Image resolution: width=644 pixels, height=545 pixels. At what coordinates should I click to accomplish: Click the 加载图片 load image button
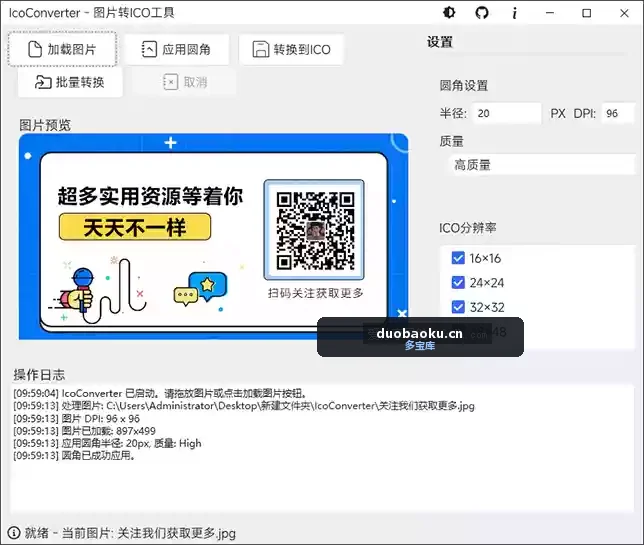coord(62,49)
